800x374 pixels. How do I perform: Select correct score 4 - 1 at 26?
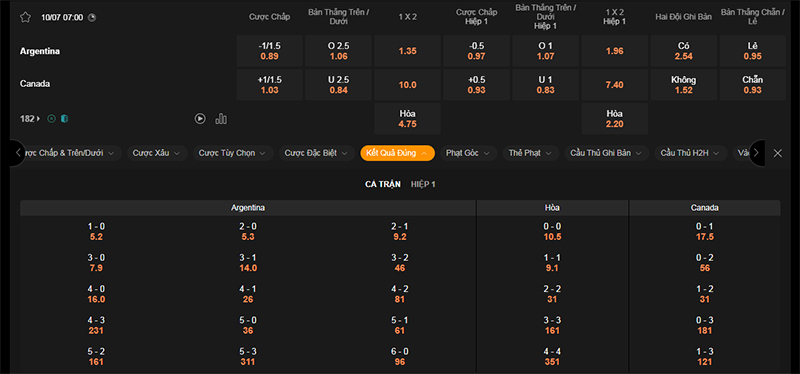click(248, 294)
